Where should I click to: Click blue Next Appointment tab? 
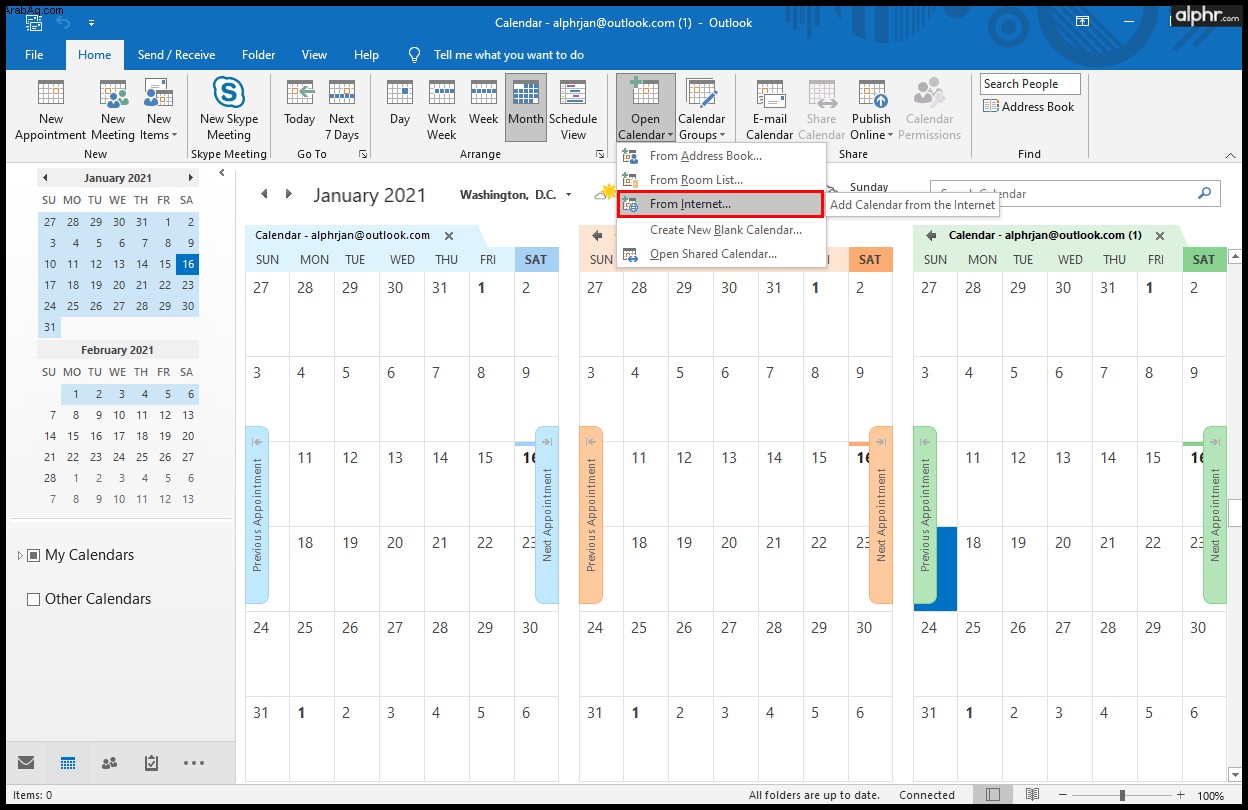pyautogui.click(x=547, y=515)
